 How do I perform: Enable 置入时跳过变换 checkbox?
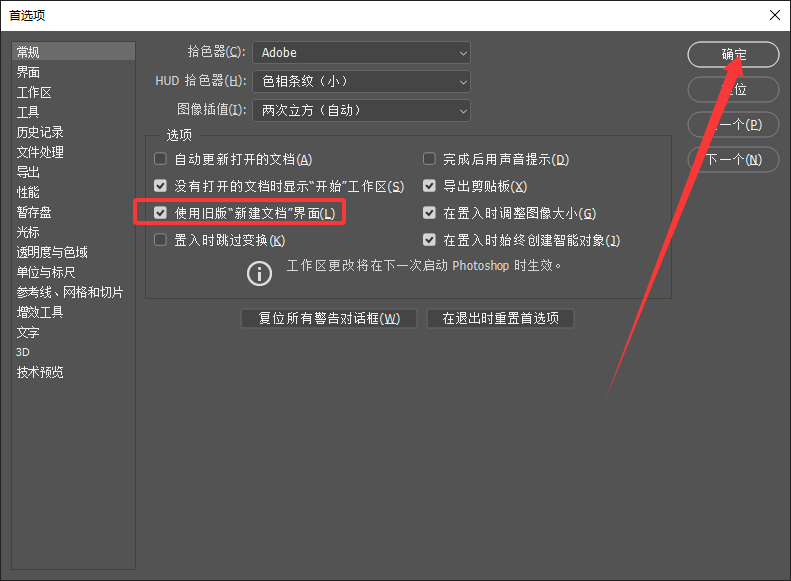pyautogui.click(x=160, y=240)
